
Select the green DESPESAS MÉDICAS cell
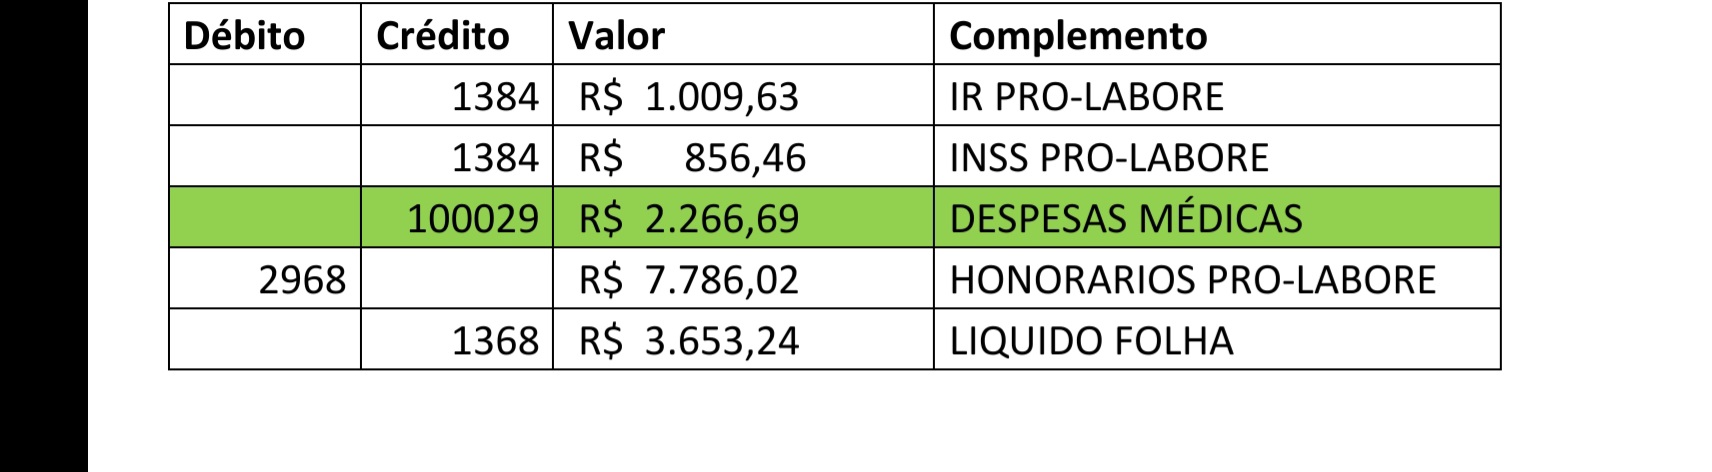(x=1217, y=218)
